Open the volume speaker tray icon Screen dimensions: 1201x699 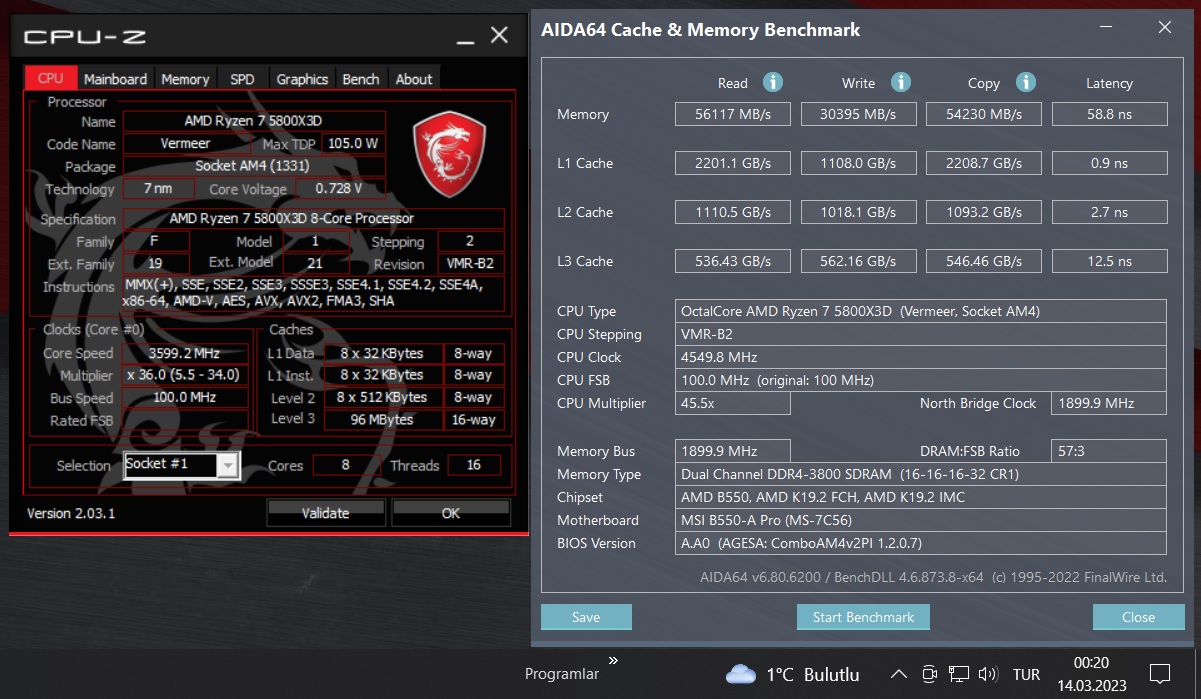988,674
